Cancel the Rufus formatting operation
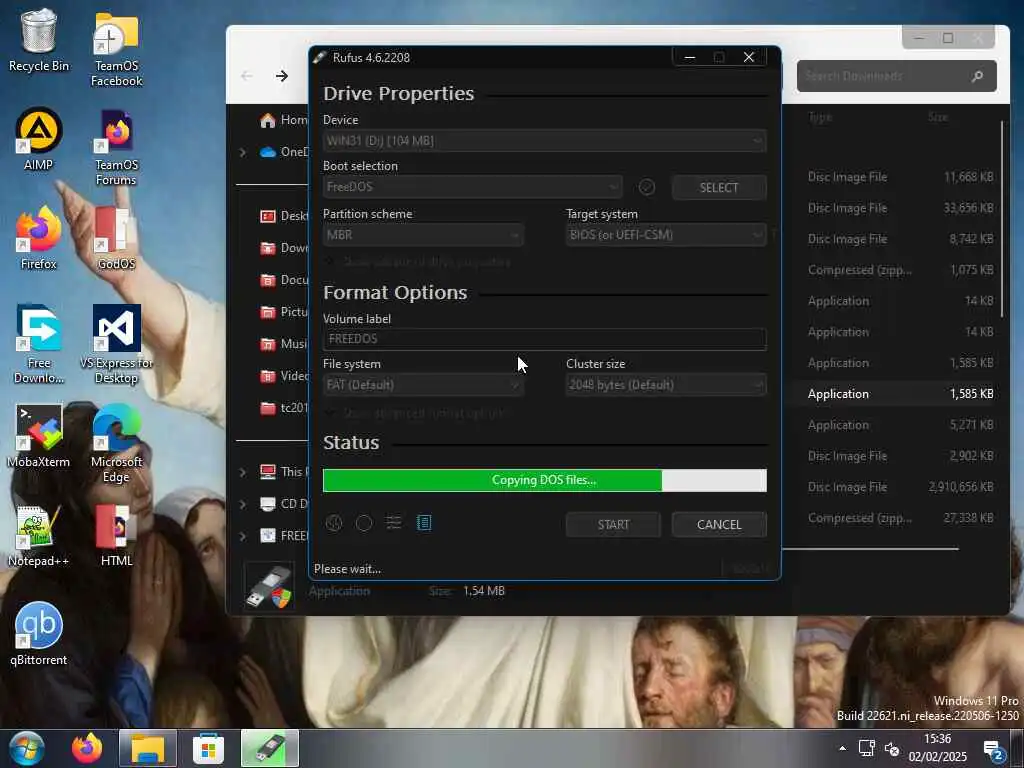The width and height of the screenshot is (1024, 768). [x=719, y=524]
